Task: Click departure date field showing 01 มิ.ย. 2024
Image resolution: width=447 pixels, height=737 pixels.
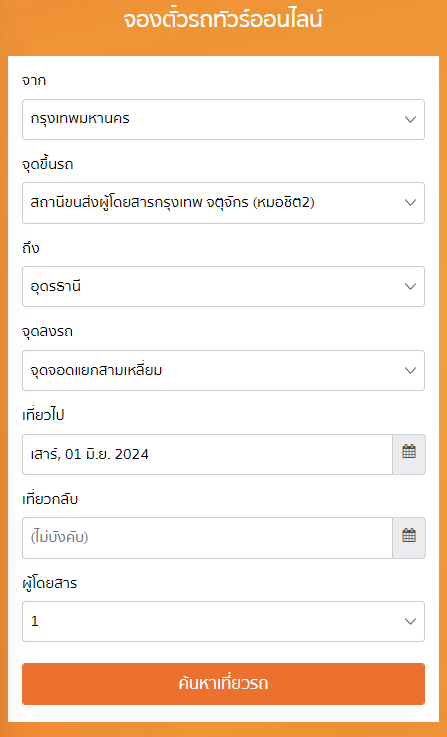Action: coord(207,454)
